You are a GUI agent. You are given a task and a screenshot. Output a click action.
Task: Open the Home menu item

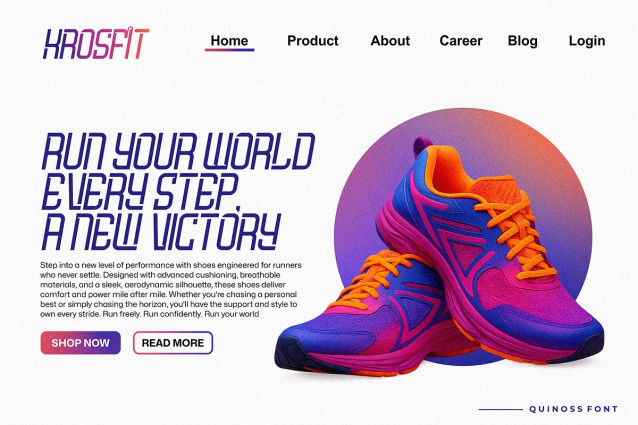coord(229,41)
